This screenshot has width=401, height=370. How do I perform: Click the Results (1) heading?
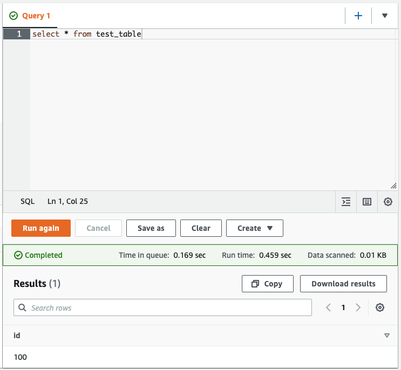tap(37, 284)
